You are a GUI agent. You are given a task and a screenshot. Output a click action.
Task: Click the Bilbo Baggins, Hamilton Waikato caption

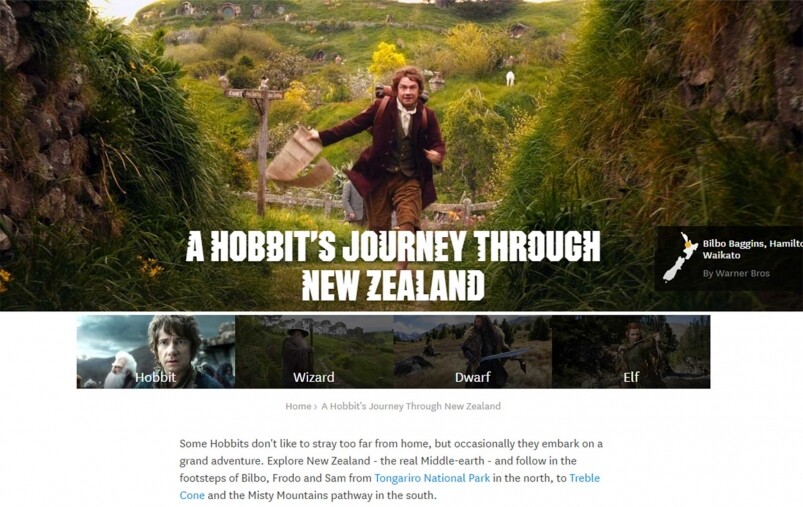(x=752, y=249)
